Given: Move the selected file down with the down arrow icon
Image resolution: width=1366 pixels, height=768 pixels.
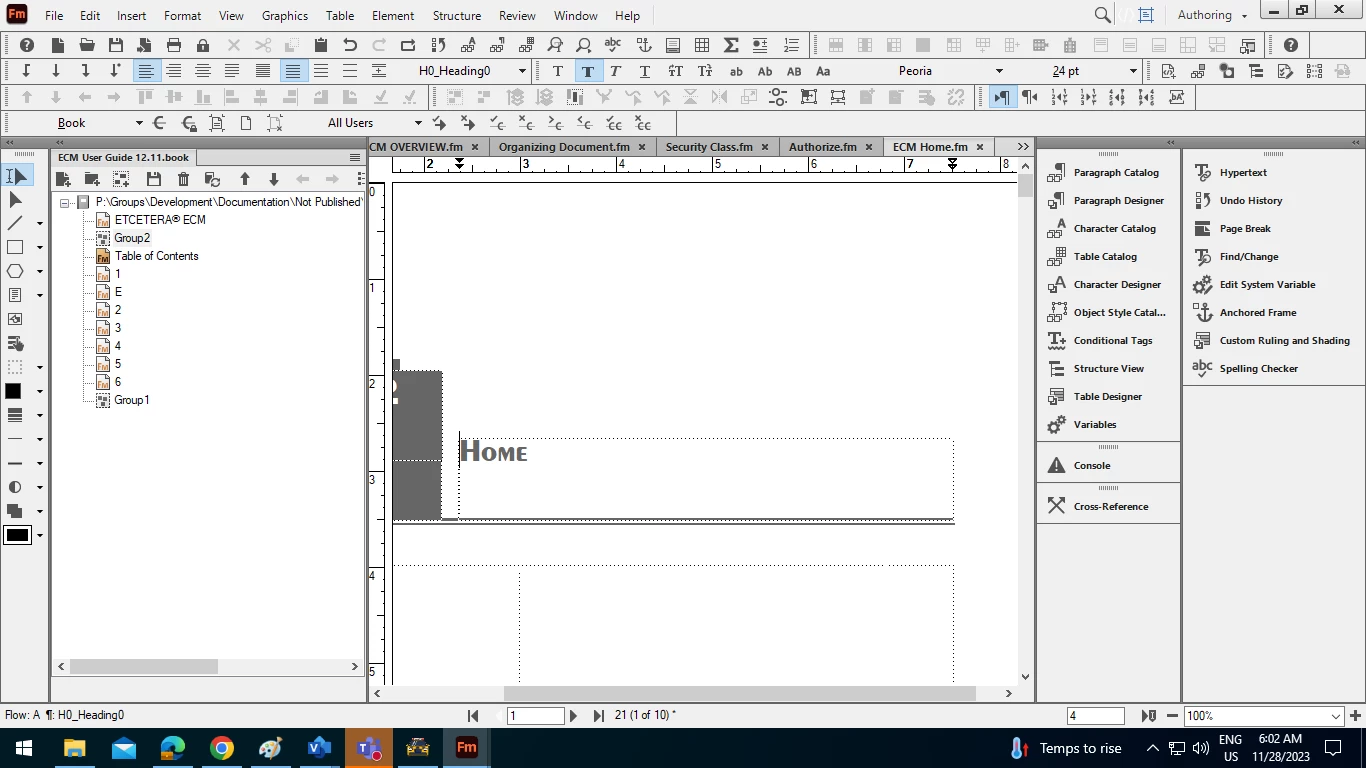Looking at the screenshot, I should [273, 179].
